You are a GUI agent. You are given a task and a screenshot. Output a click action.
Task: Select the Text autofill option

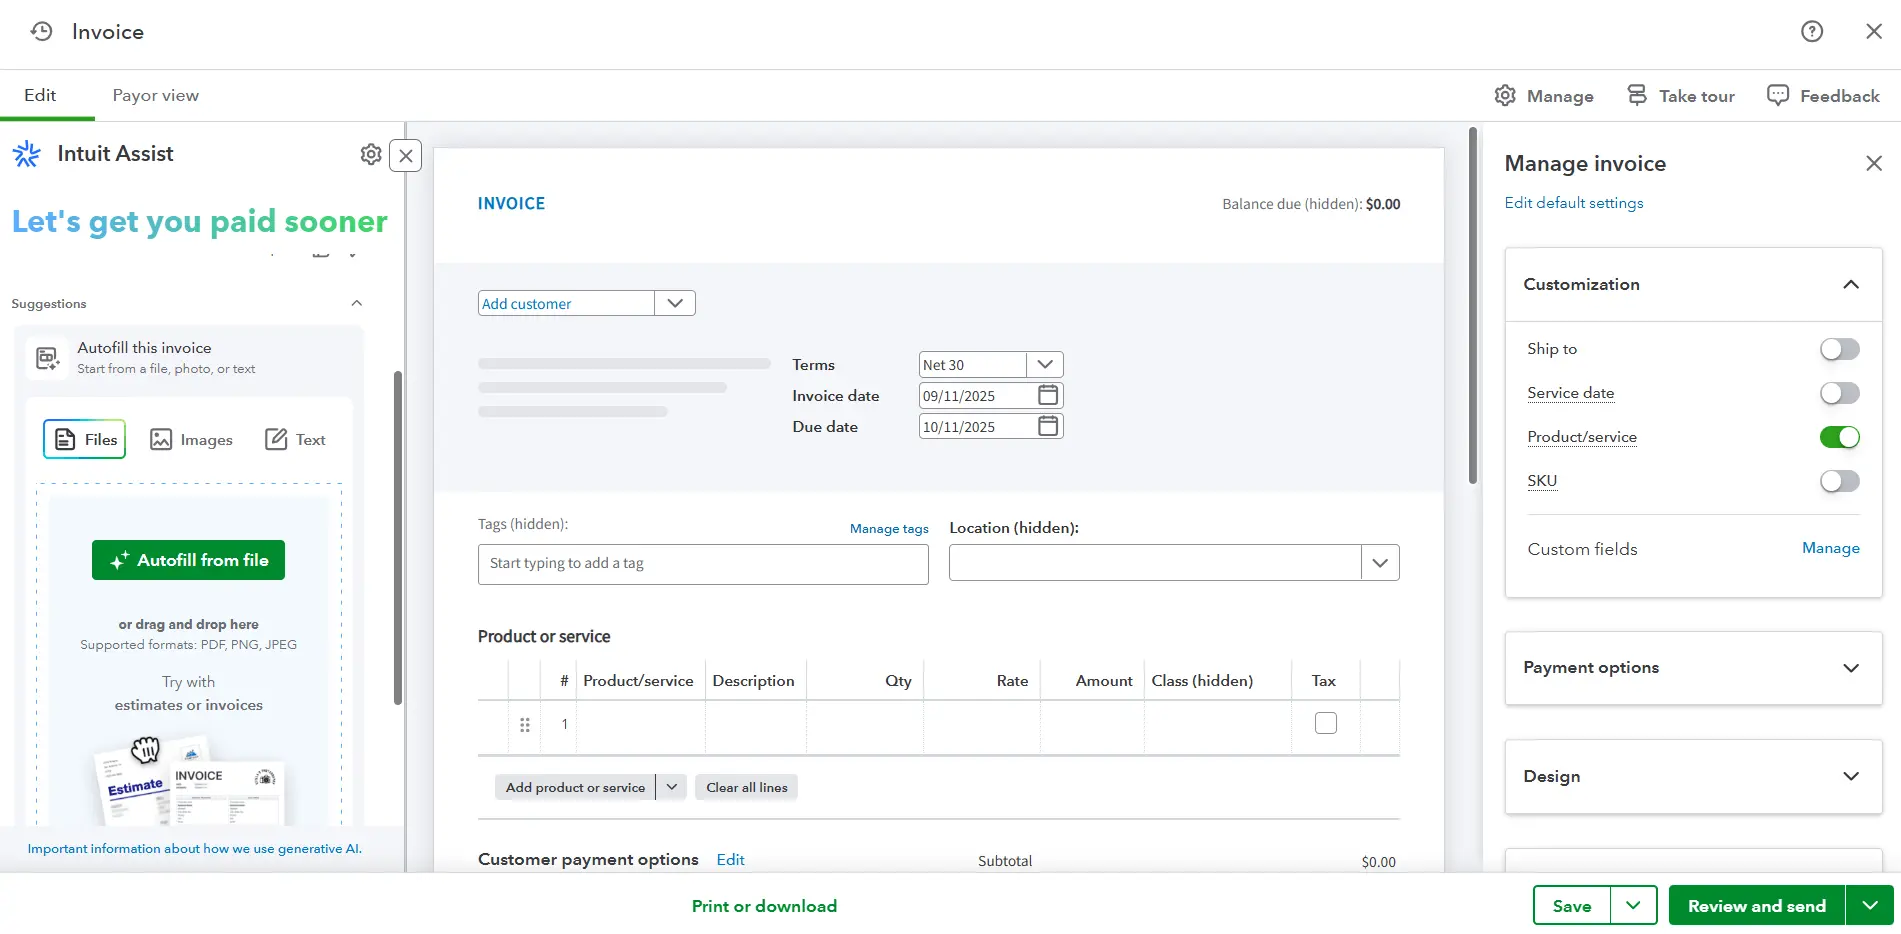point(295,439)
